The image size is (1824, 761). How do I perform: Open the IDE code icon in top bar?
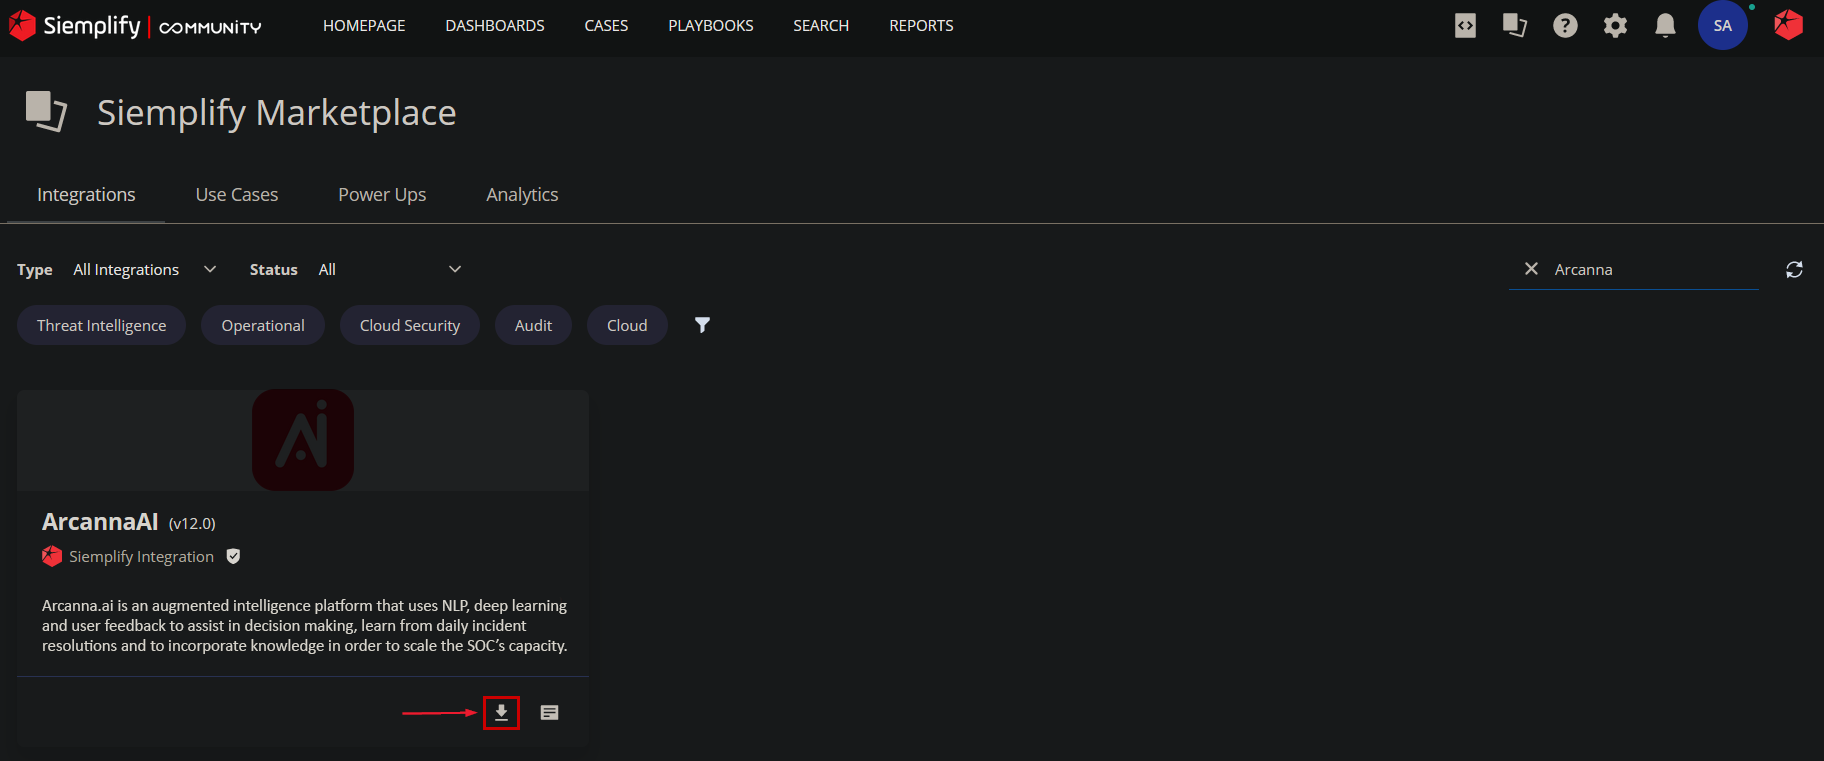(1465, 26)
